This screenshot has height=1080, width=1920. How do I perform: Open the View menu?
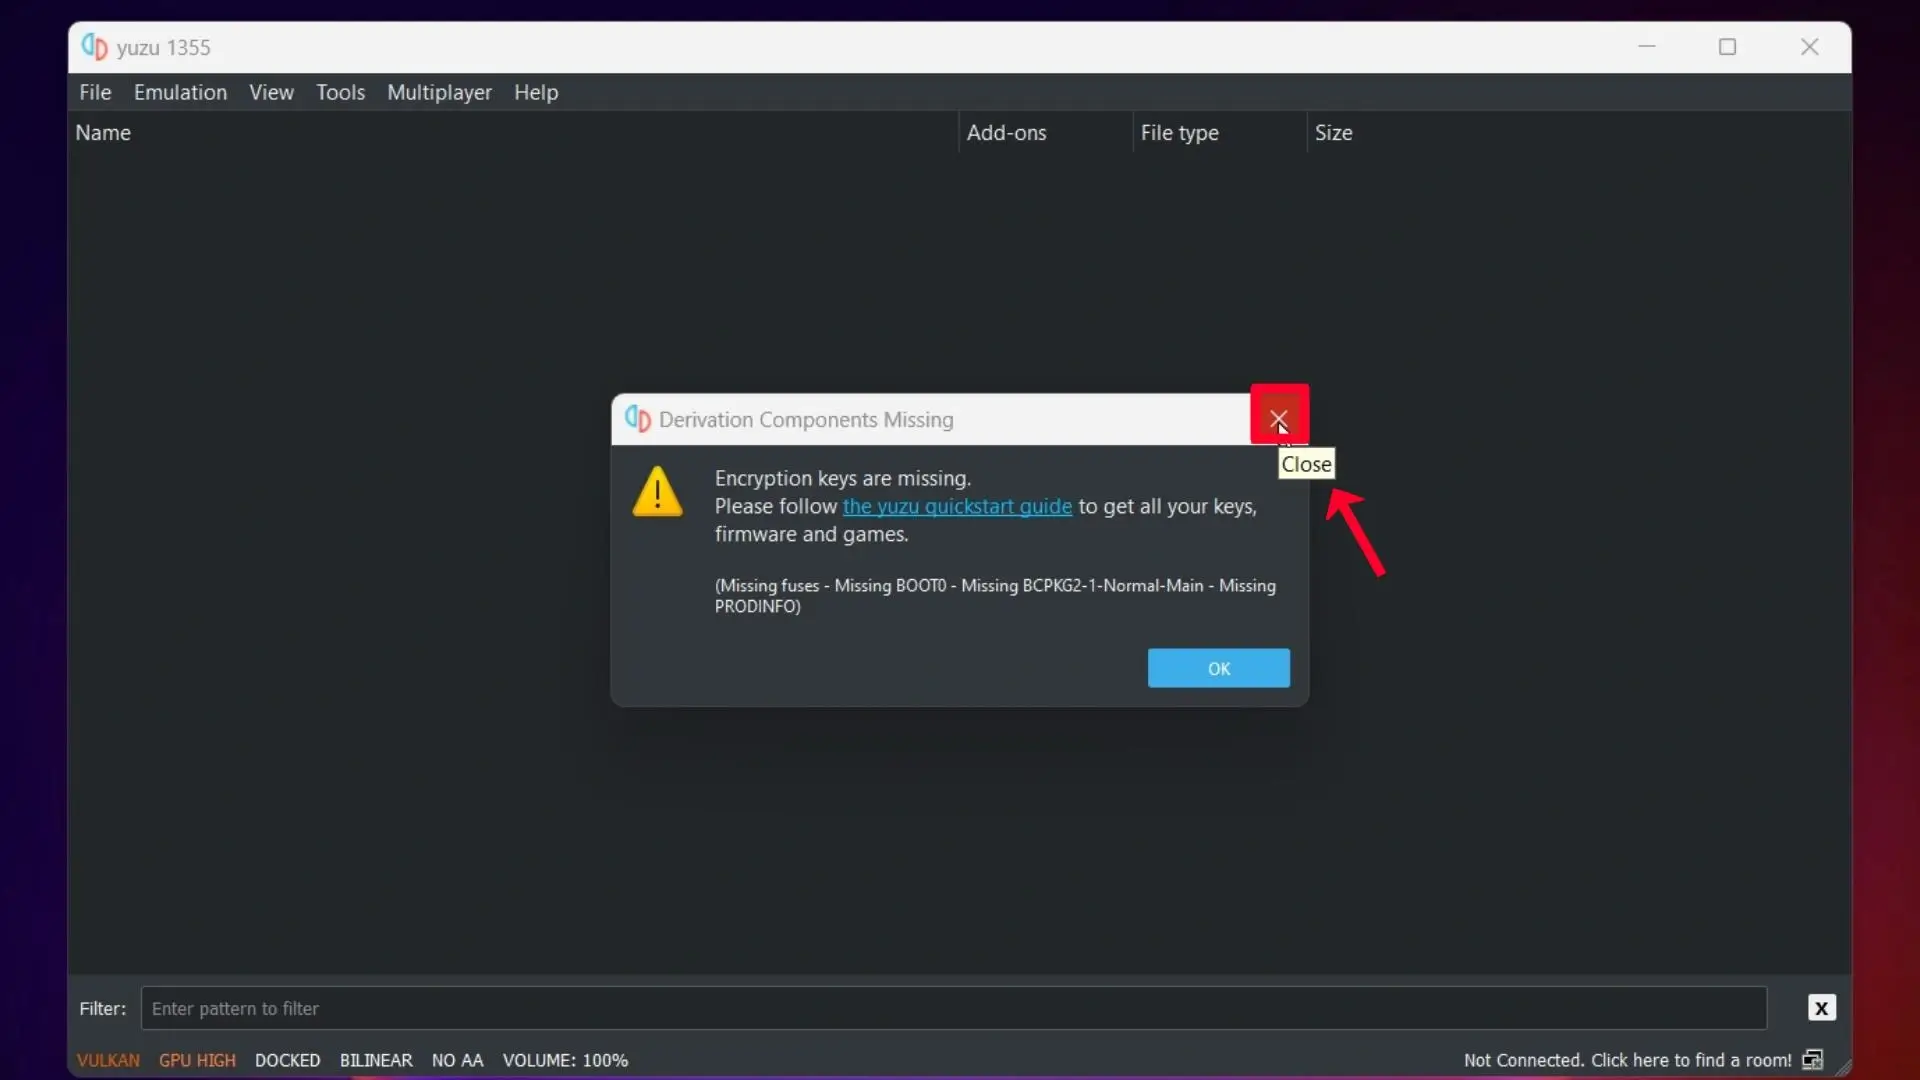point(271,92)
